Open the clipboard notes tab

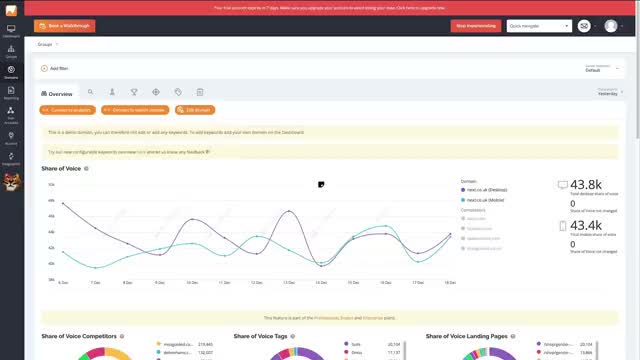(x=200, y=92)
